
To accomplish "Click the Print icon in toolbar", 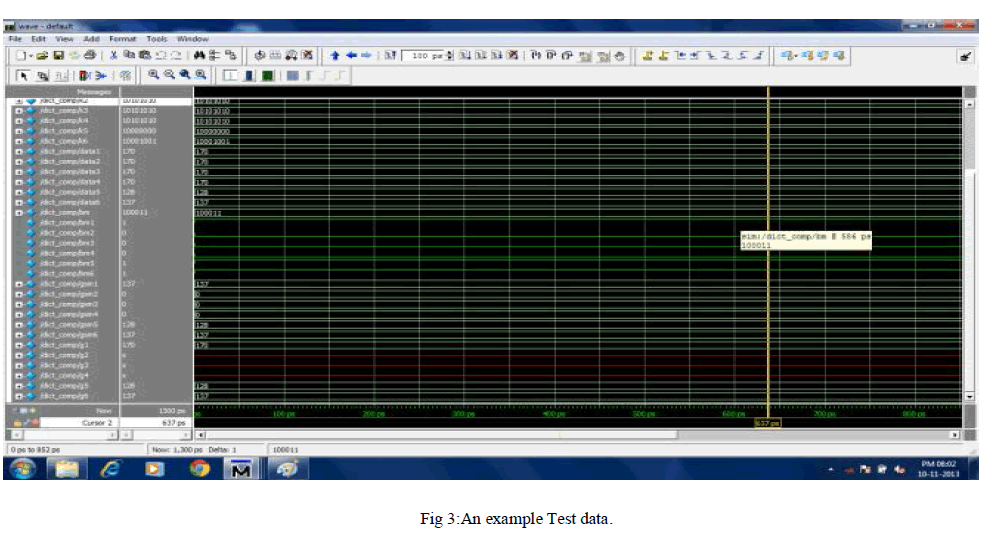I will [x=91, y=56].
